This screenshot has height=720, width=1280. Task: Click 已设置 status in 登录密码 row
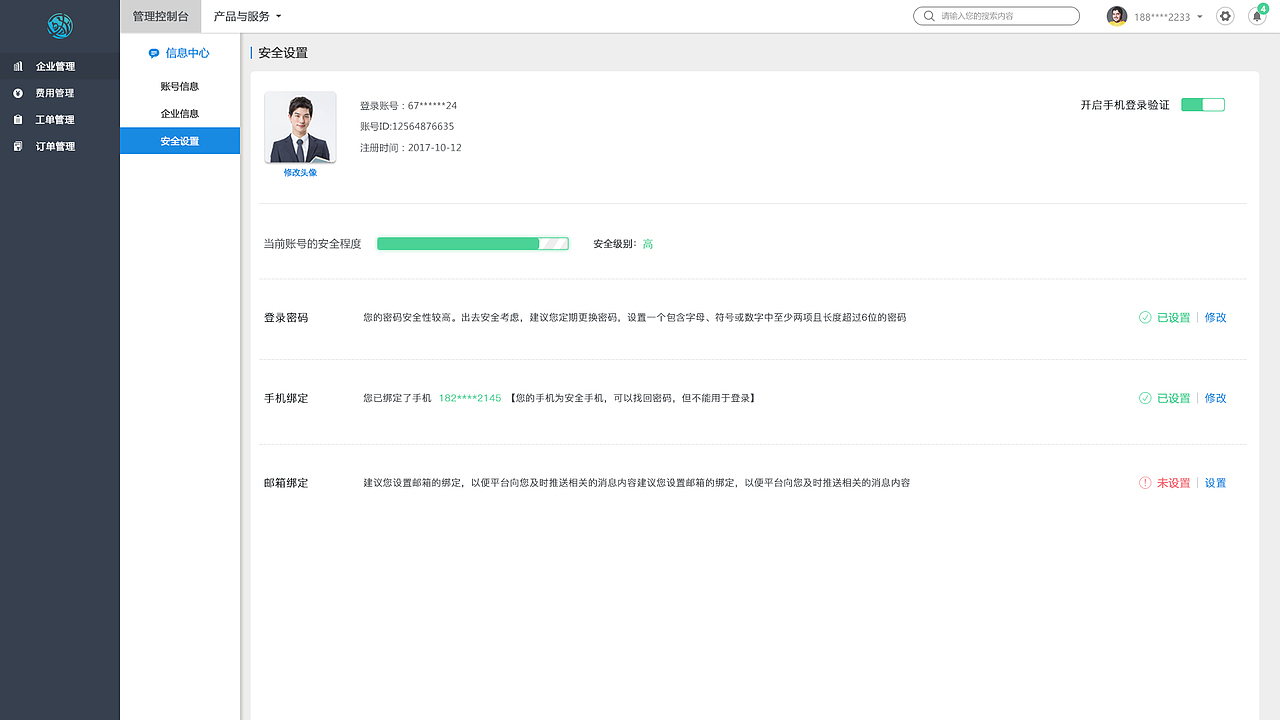click(x=1174, y=317)
